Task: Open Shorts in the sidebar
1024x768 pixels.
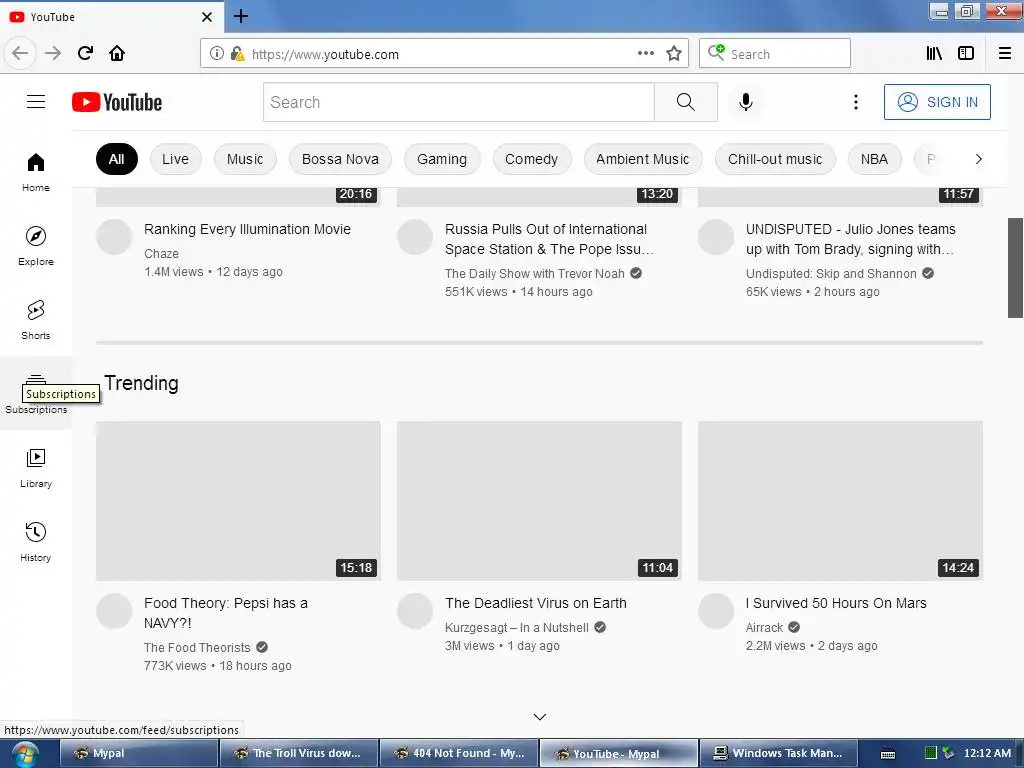Action: pos(36,319)
